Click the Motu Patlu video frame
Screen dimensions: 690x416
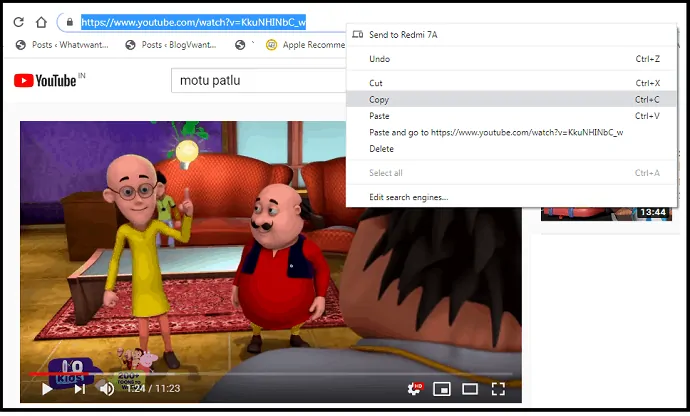(271, 261)
